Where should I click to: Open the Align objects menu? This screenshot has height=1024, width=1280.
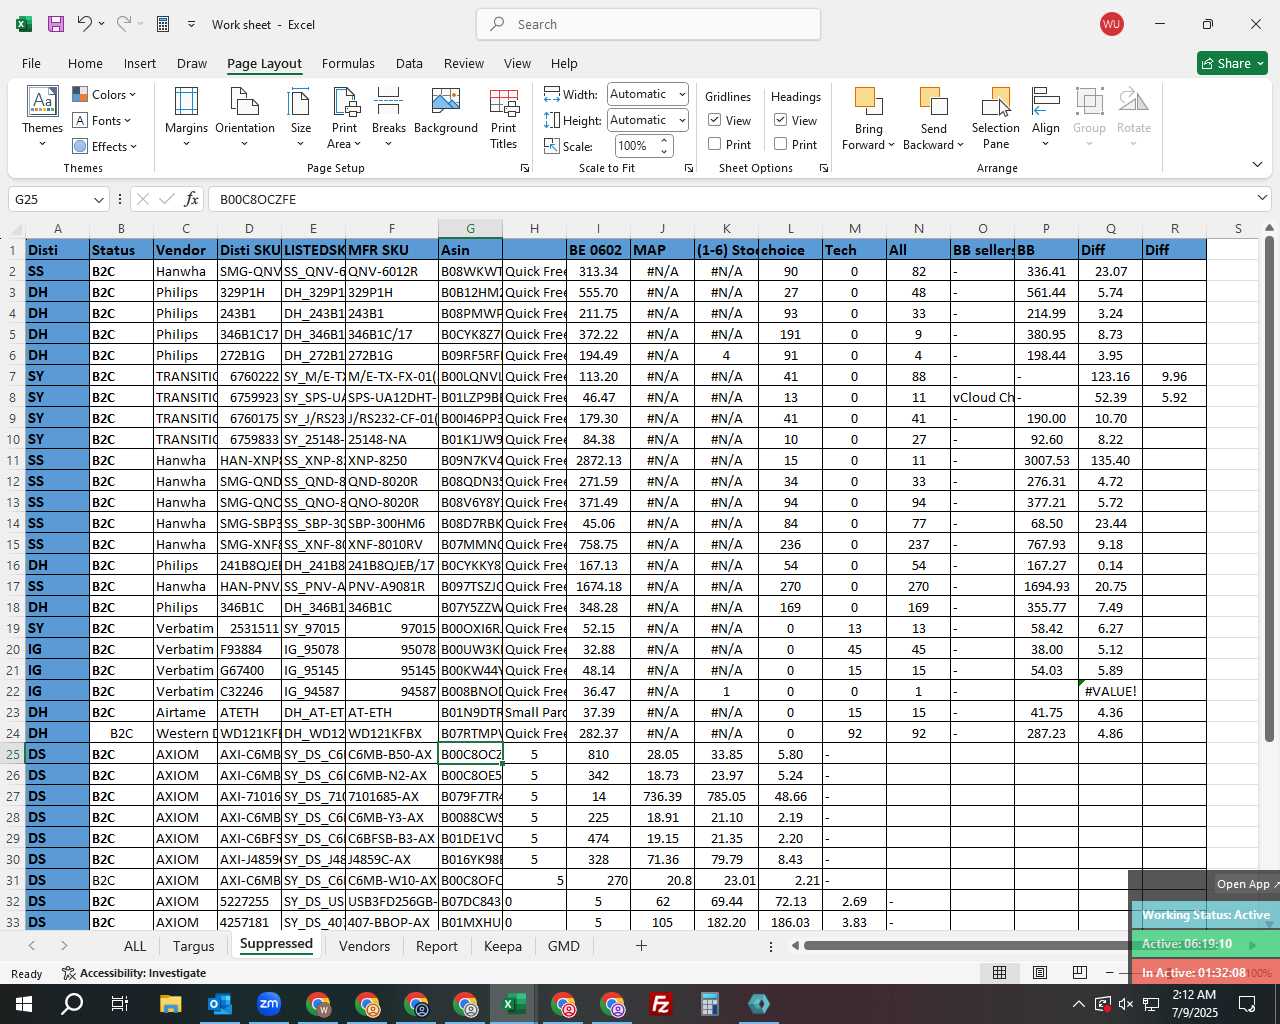[x=1046, y=118]
